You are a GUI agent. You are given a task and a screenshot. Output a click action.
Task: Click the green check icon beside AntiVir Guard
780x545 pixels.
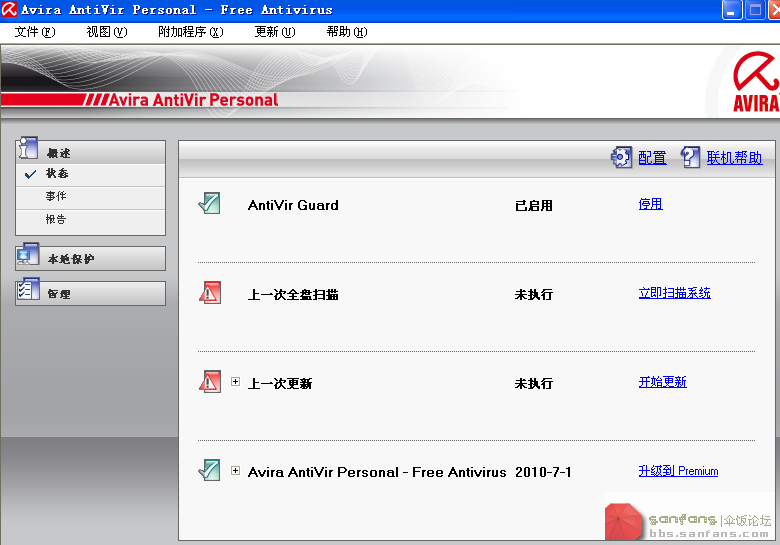209,204
